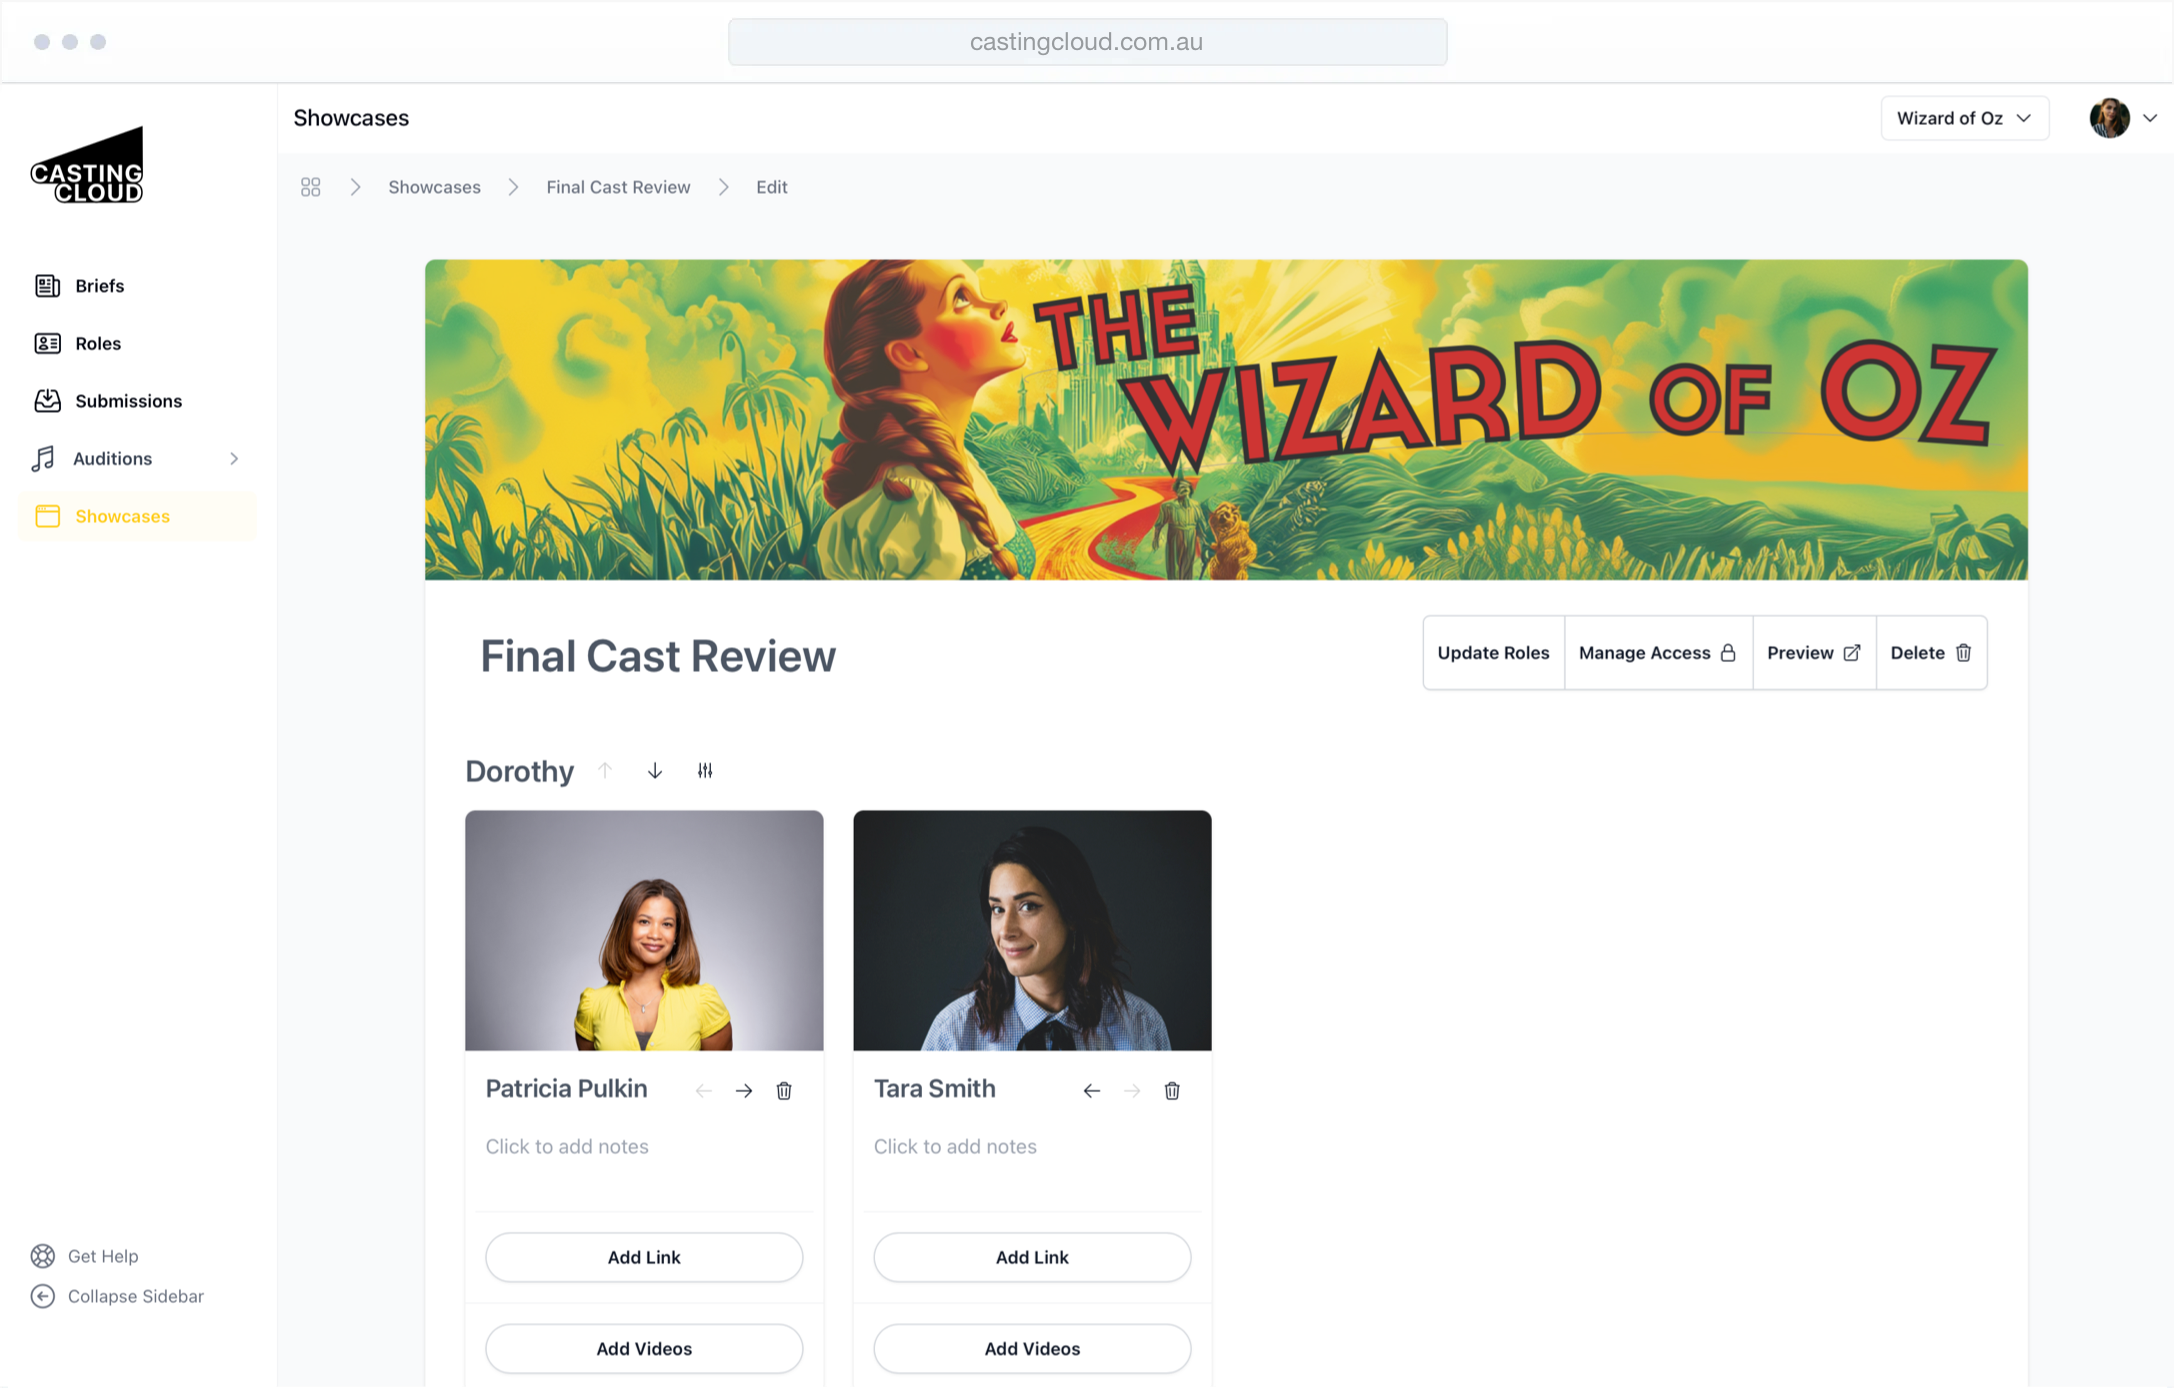Collapse the sidebar
Image resolution: width=2174 pixels, height=1388 pixels.
(117, 1296)
